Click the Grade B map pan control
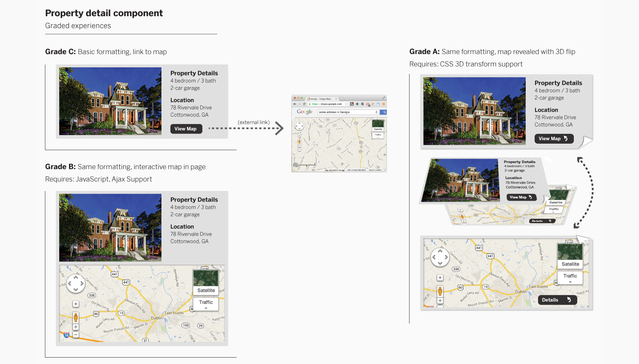 76,283
